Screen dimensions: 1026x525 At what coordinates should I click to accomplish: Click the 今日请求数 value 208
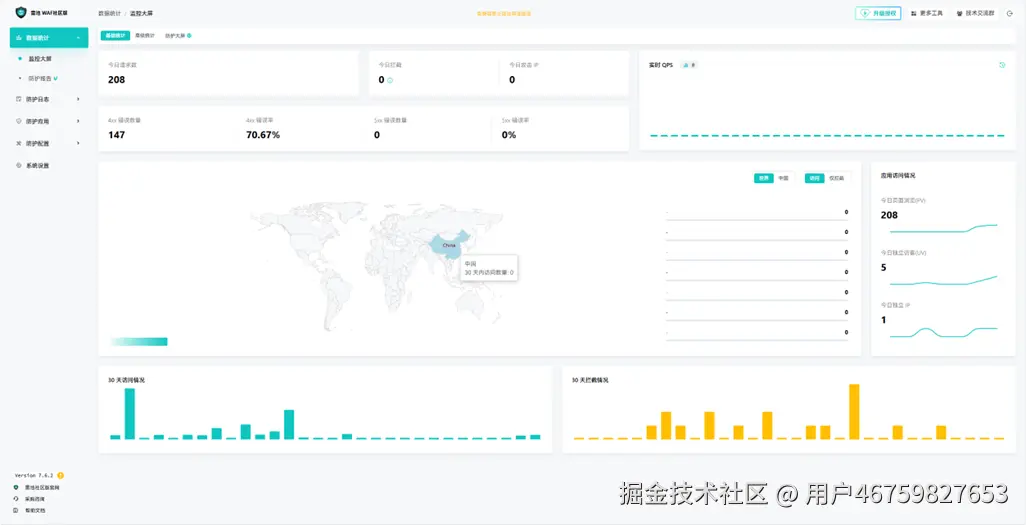point(116,80)
